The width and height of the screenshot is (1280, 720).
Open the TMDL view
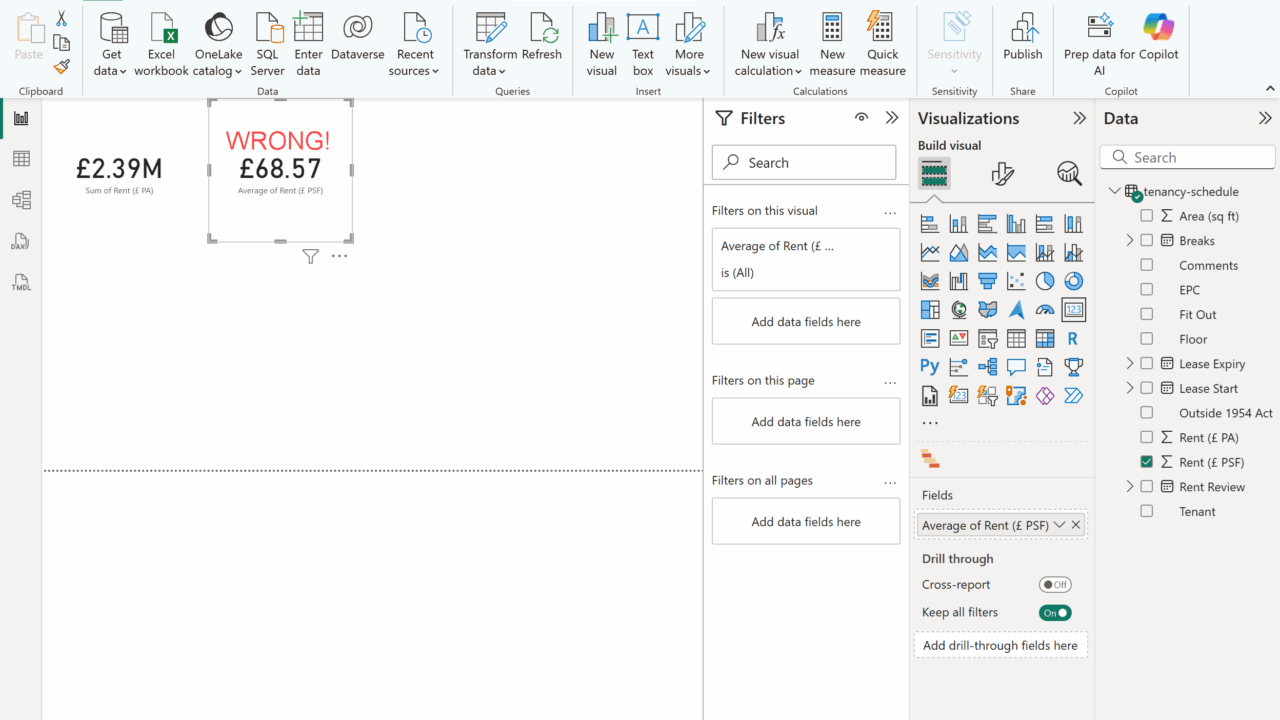[x=21, y=283]
